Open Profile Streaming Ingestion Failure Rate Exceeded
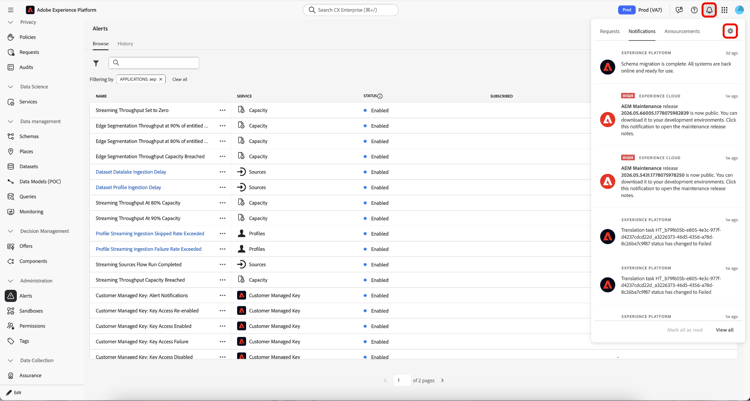 click(x=148, y=249)
